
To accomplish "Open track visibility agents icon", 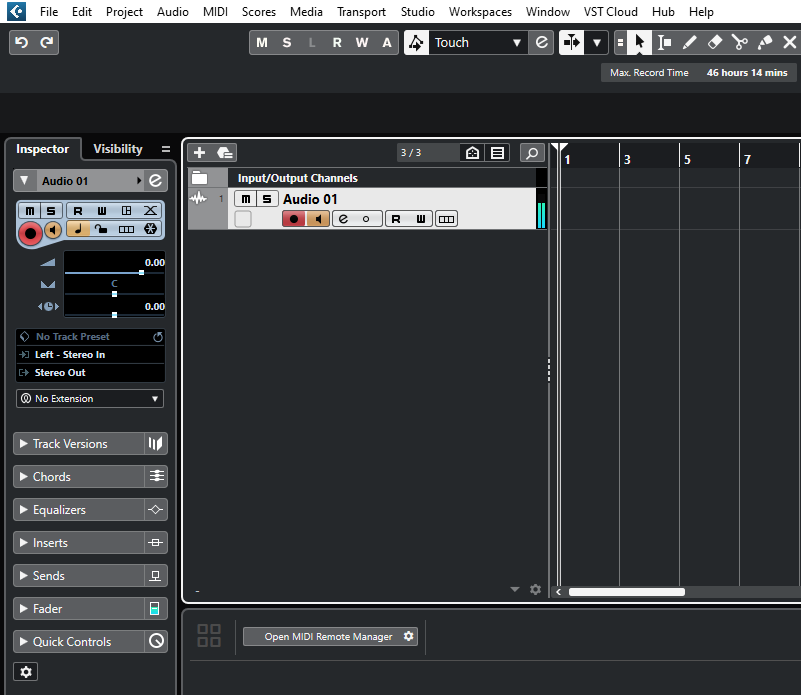I will coord(473,152).
